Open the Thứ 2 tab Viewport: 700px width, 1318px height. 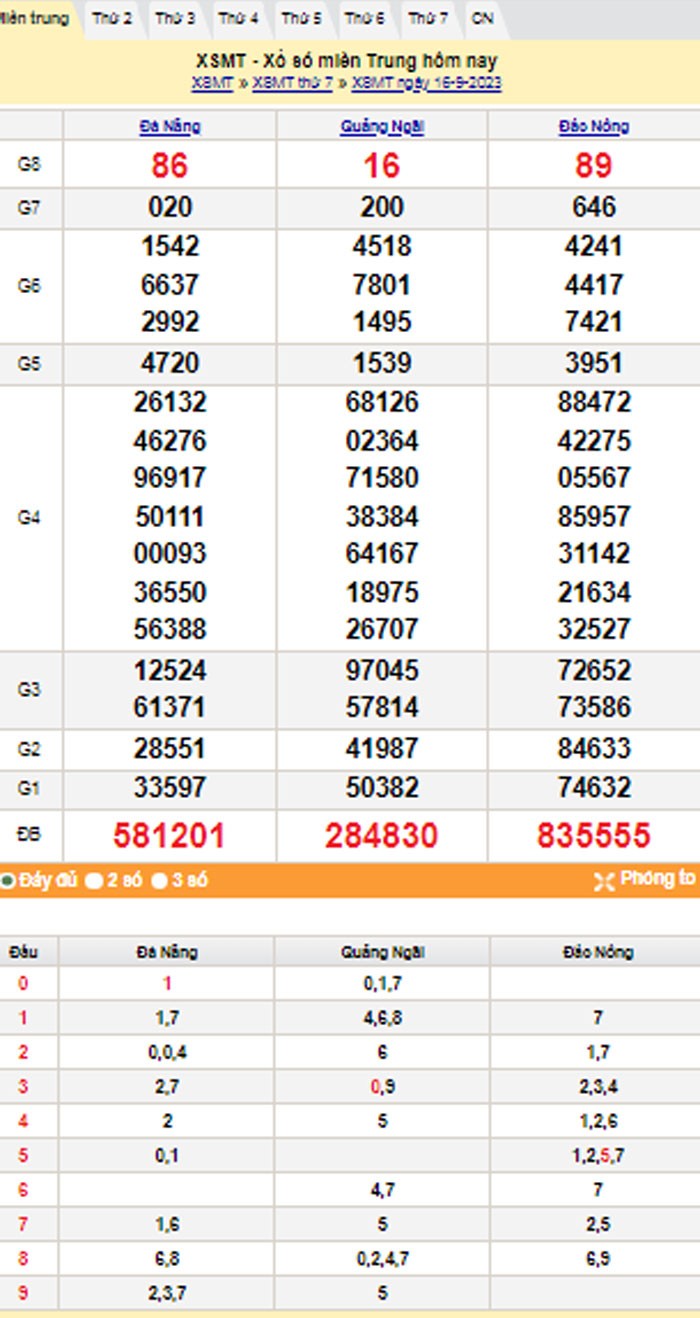(x=112, y=18)
